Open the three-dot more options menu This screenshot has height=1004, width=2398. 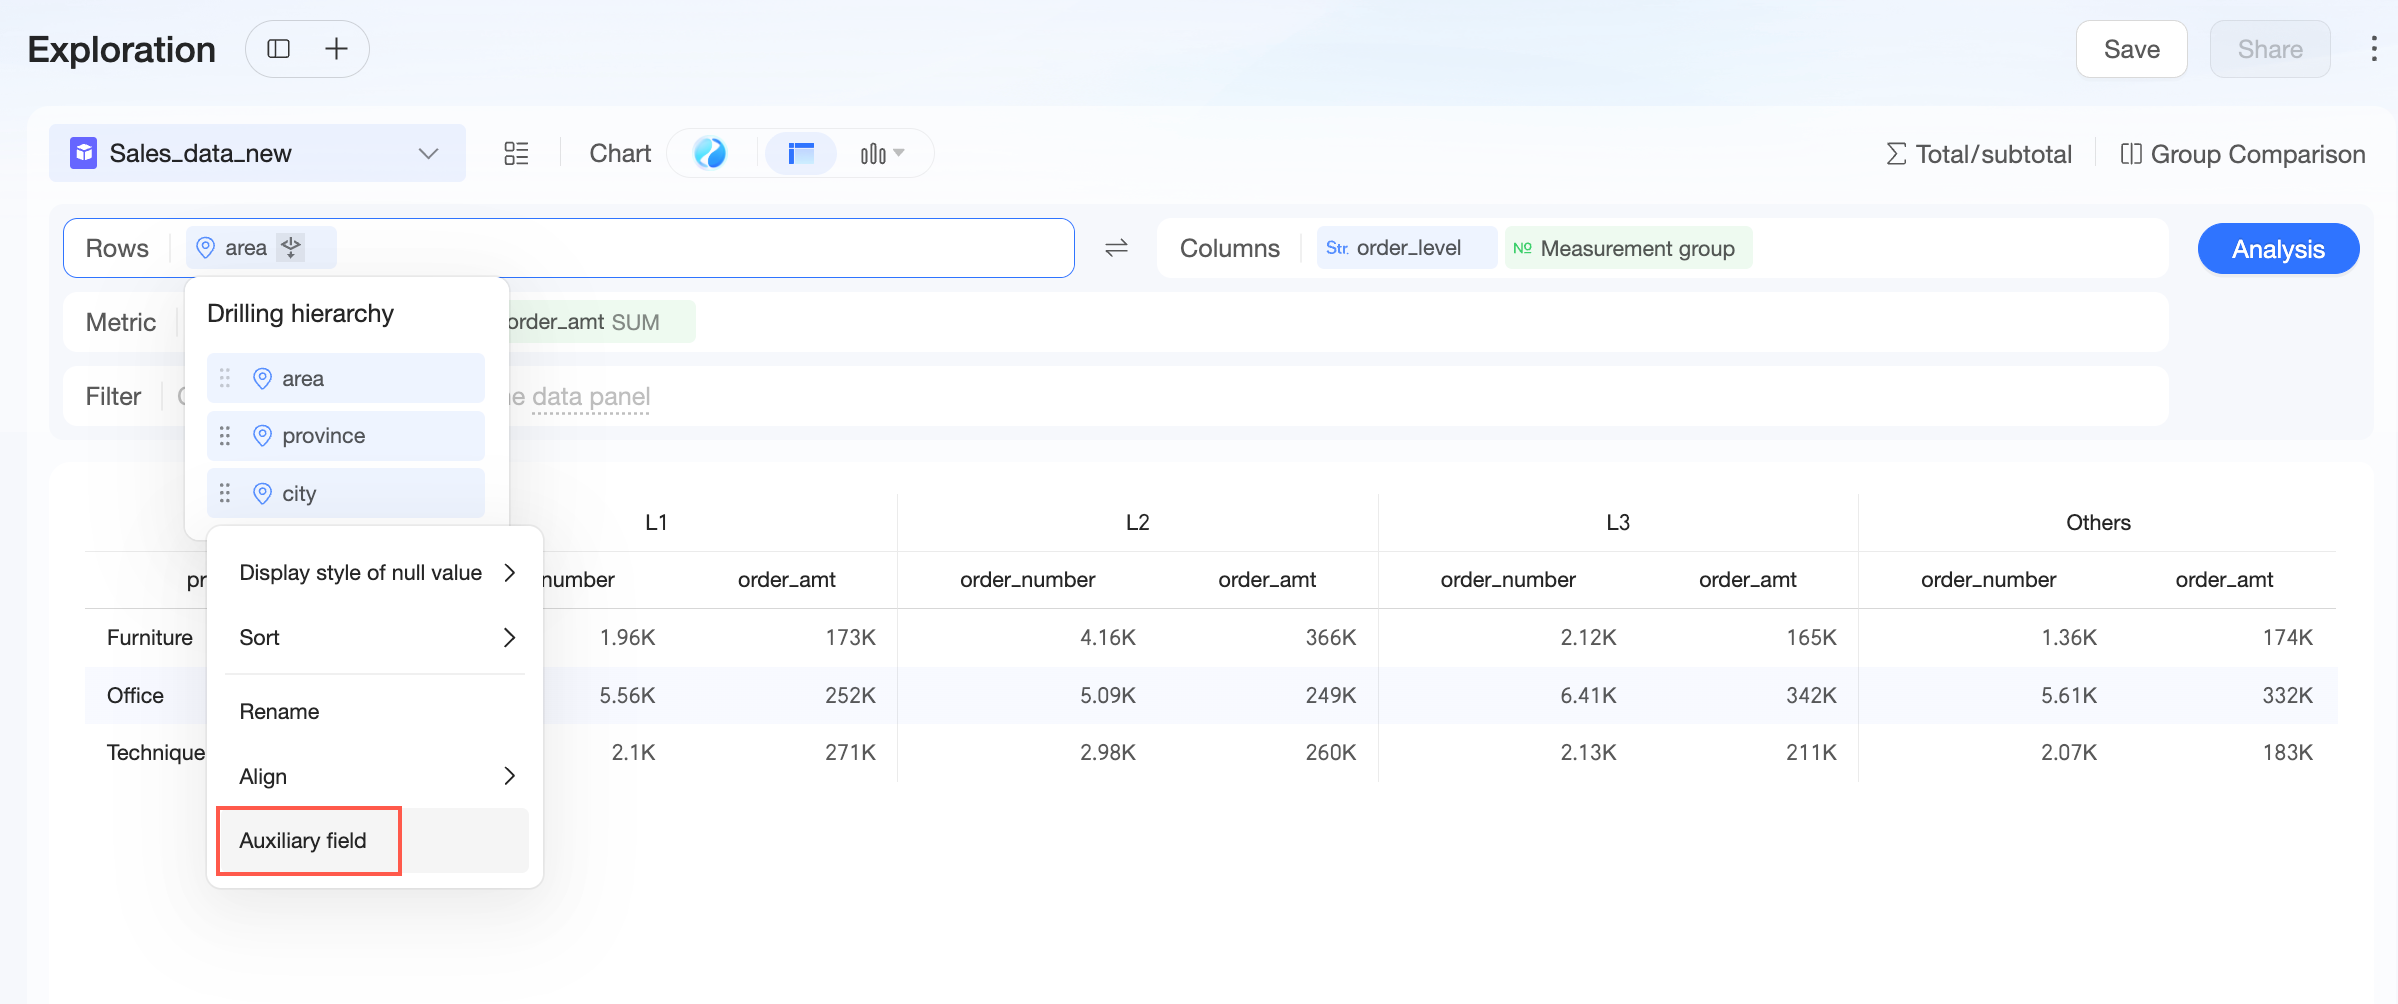pyautogui.click(x=2373, y=49)
